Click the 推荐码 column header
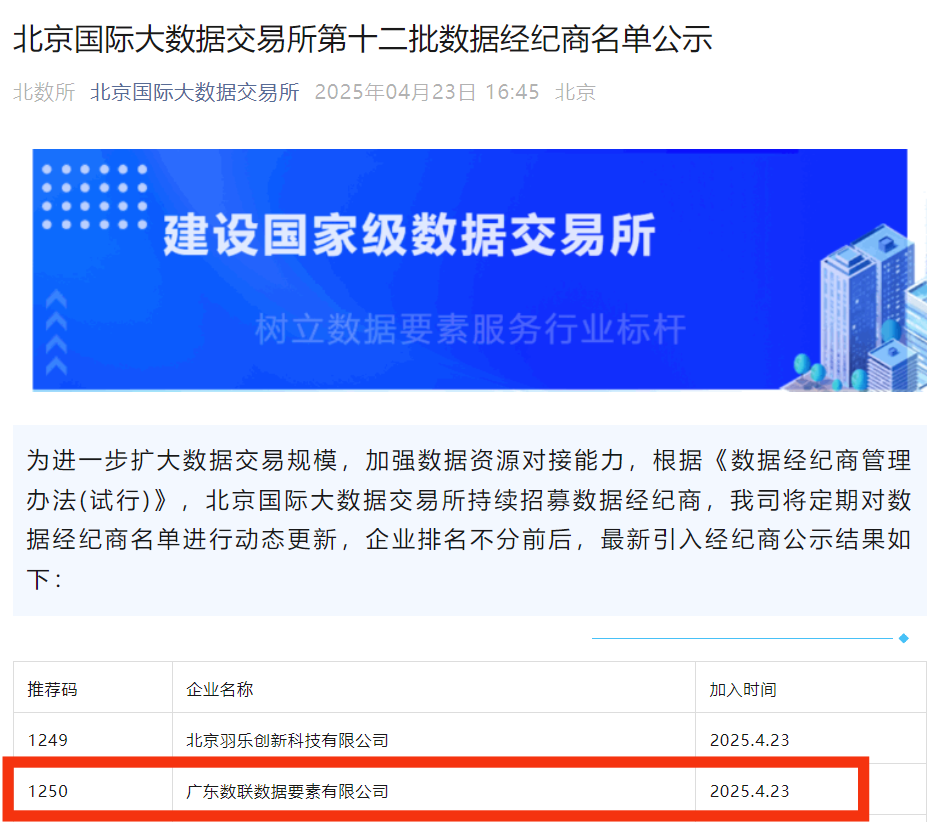 (52, 689)
